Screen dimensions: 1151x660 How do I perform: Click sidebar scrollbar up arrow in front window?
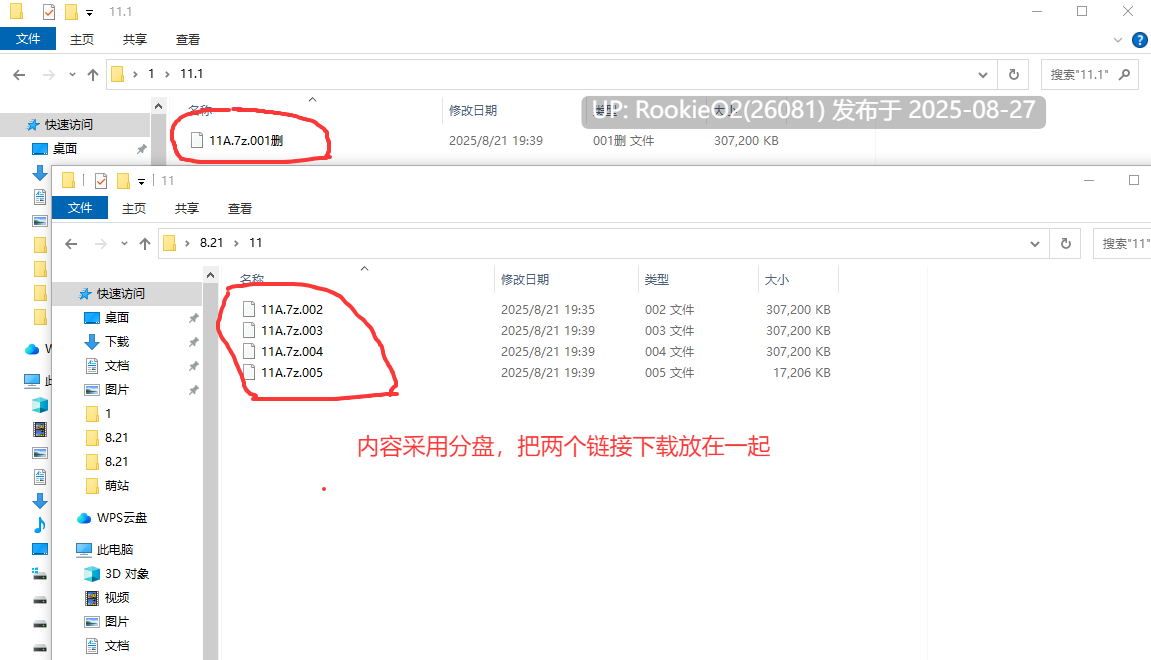click(211, 275)
